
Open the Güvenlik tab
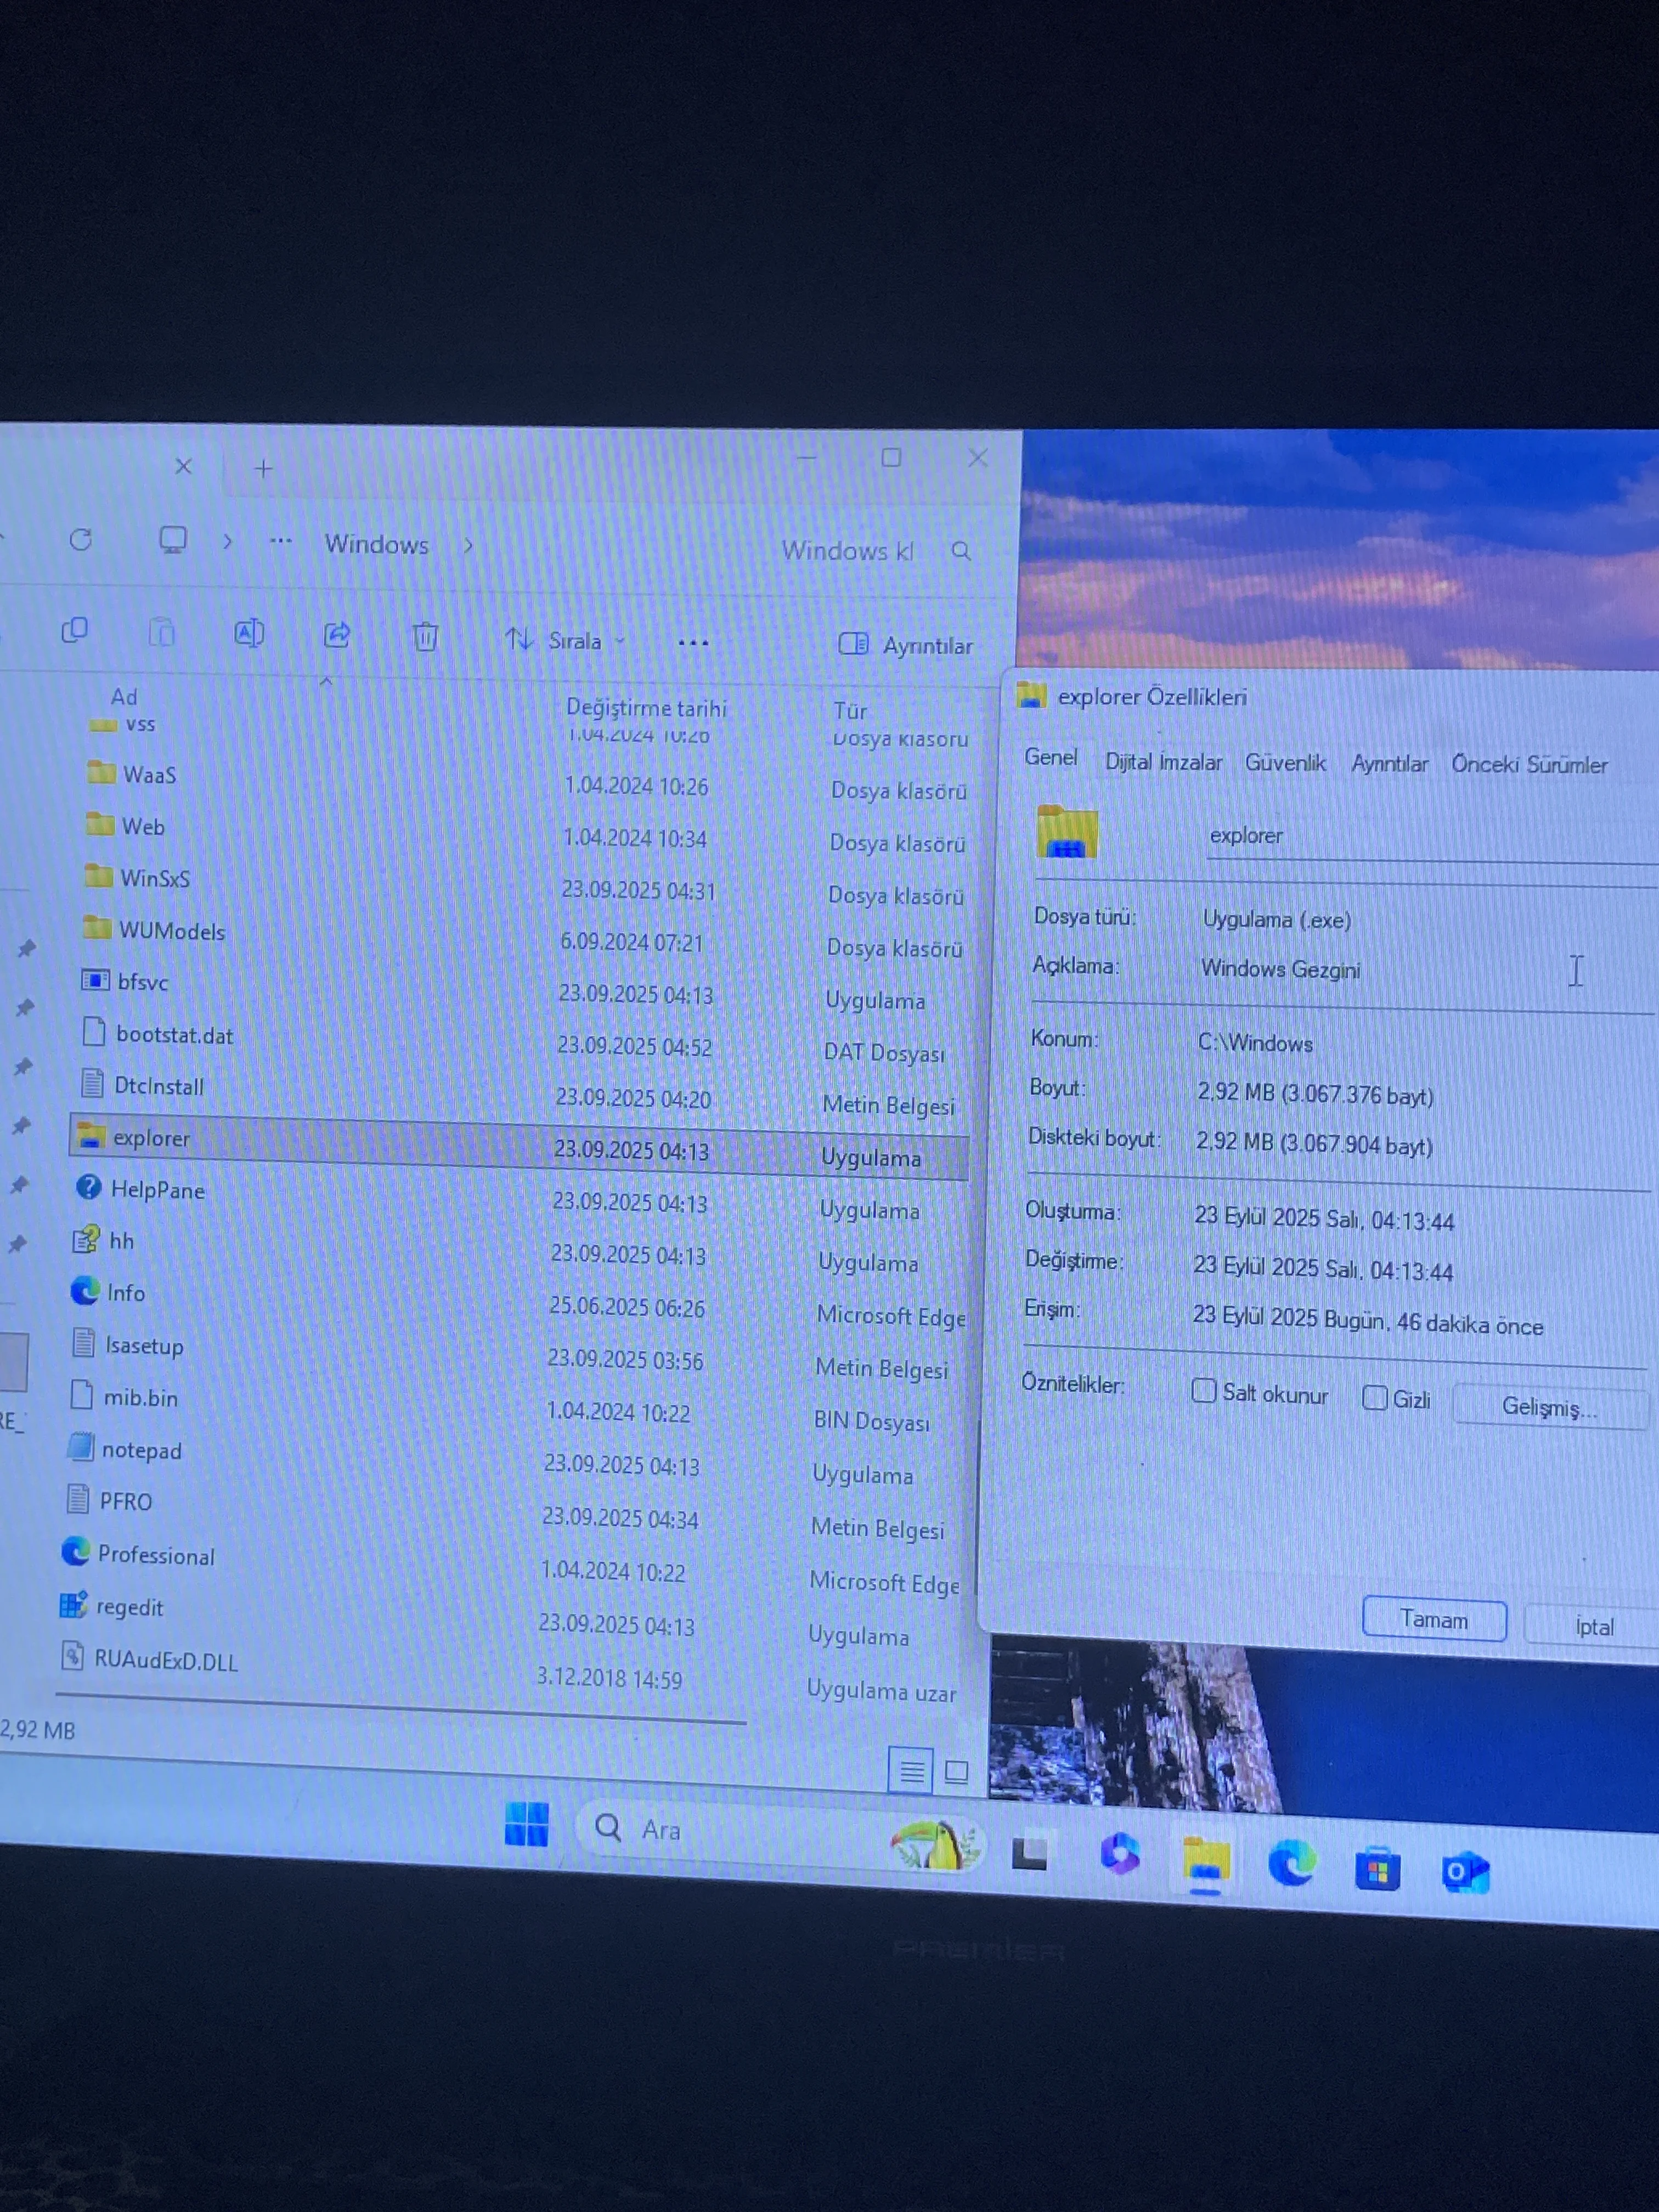[x=1285, y=763]
